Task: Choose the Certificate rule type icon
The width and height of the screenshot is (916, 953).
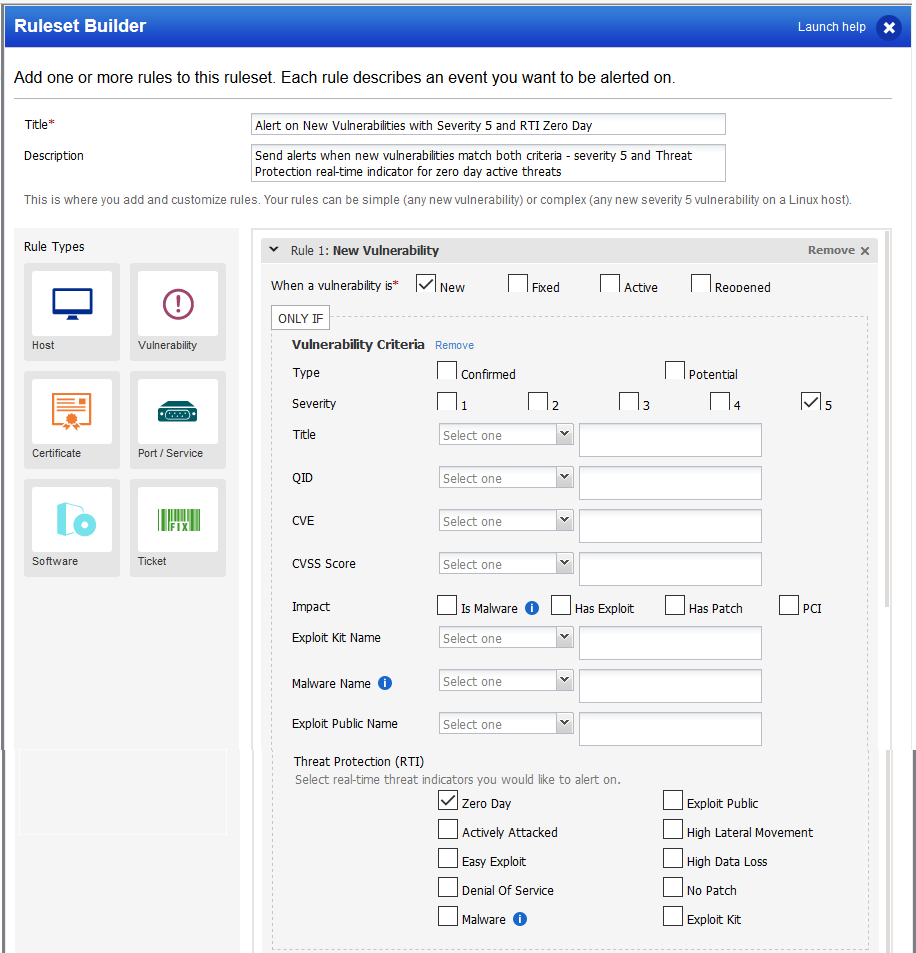Action: pyautogui.click(x=72, y=411)
